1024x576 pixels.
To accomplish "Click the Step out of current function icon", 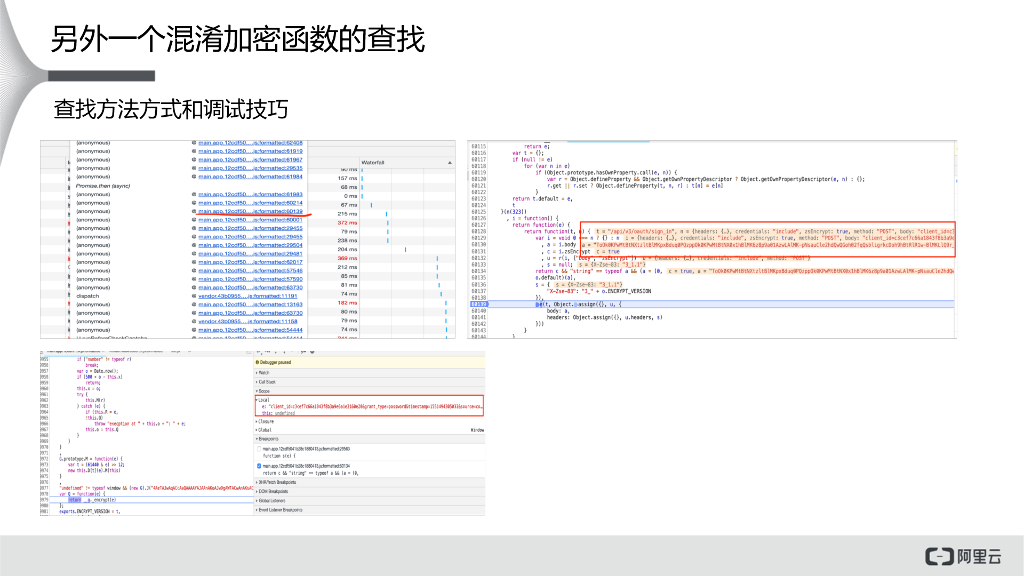I will click(x=284, y=351).
